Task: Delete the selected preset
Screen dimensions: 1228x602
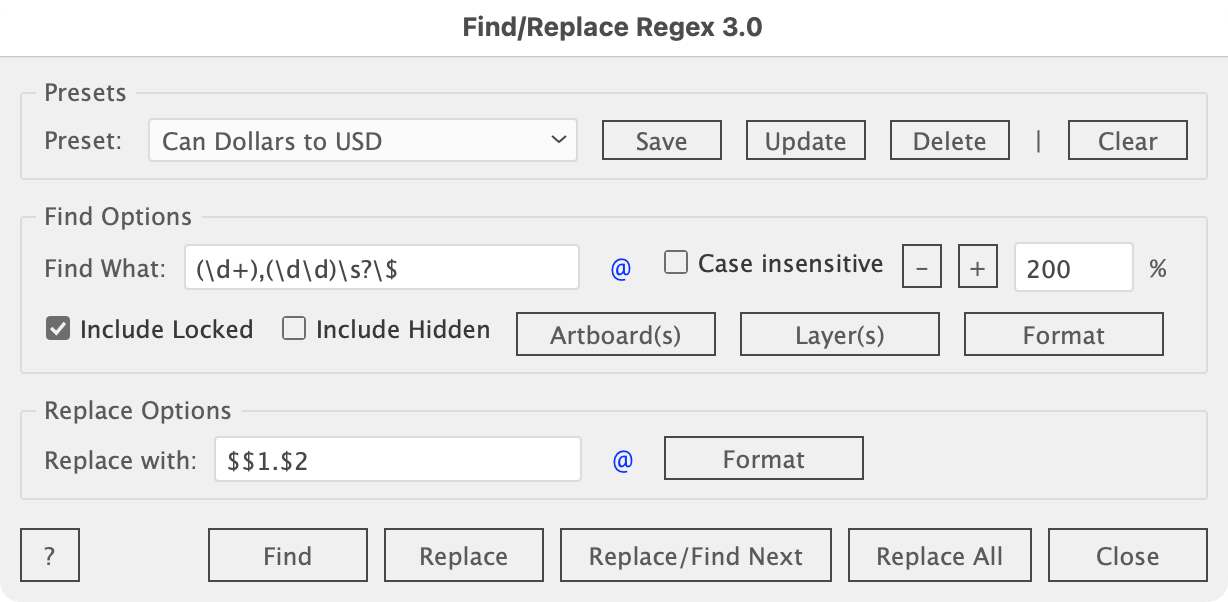Action: point(949,141)
